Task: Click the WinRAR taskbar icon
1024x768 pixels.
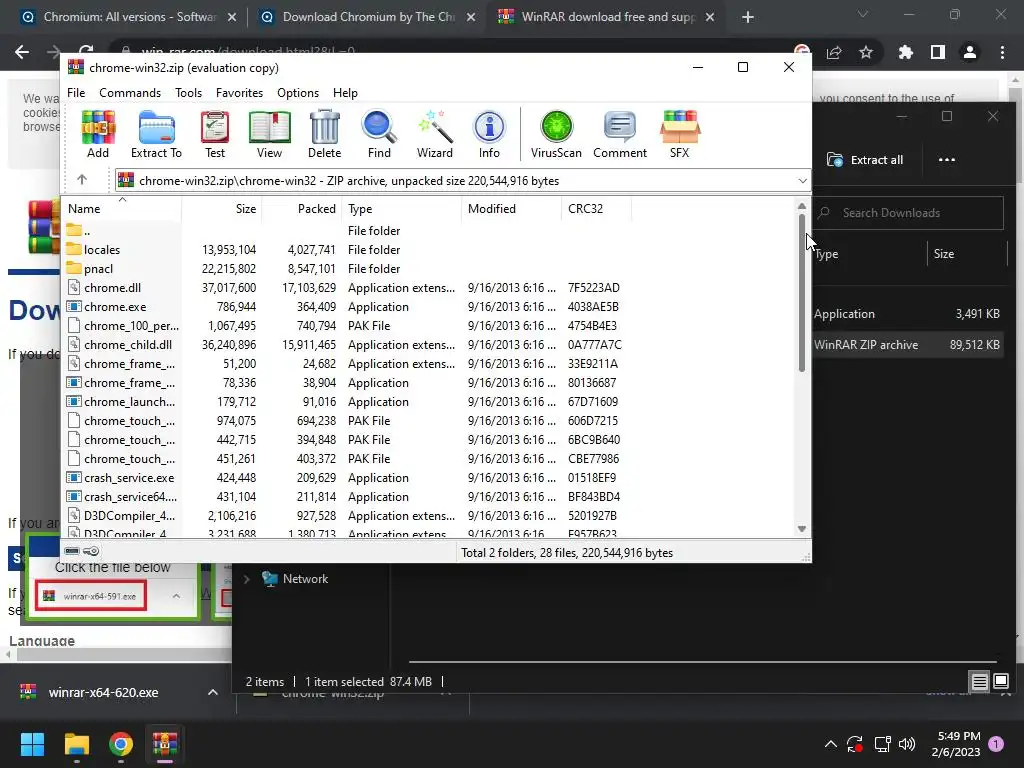Action: (165, 744)
